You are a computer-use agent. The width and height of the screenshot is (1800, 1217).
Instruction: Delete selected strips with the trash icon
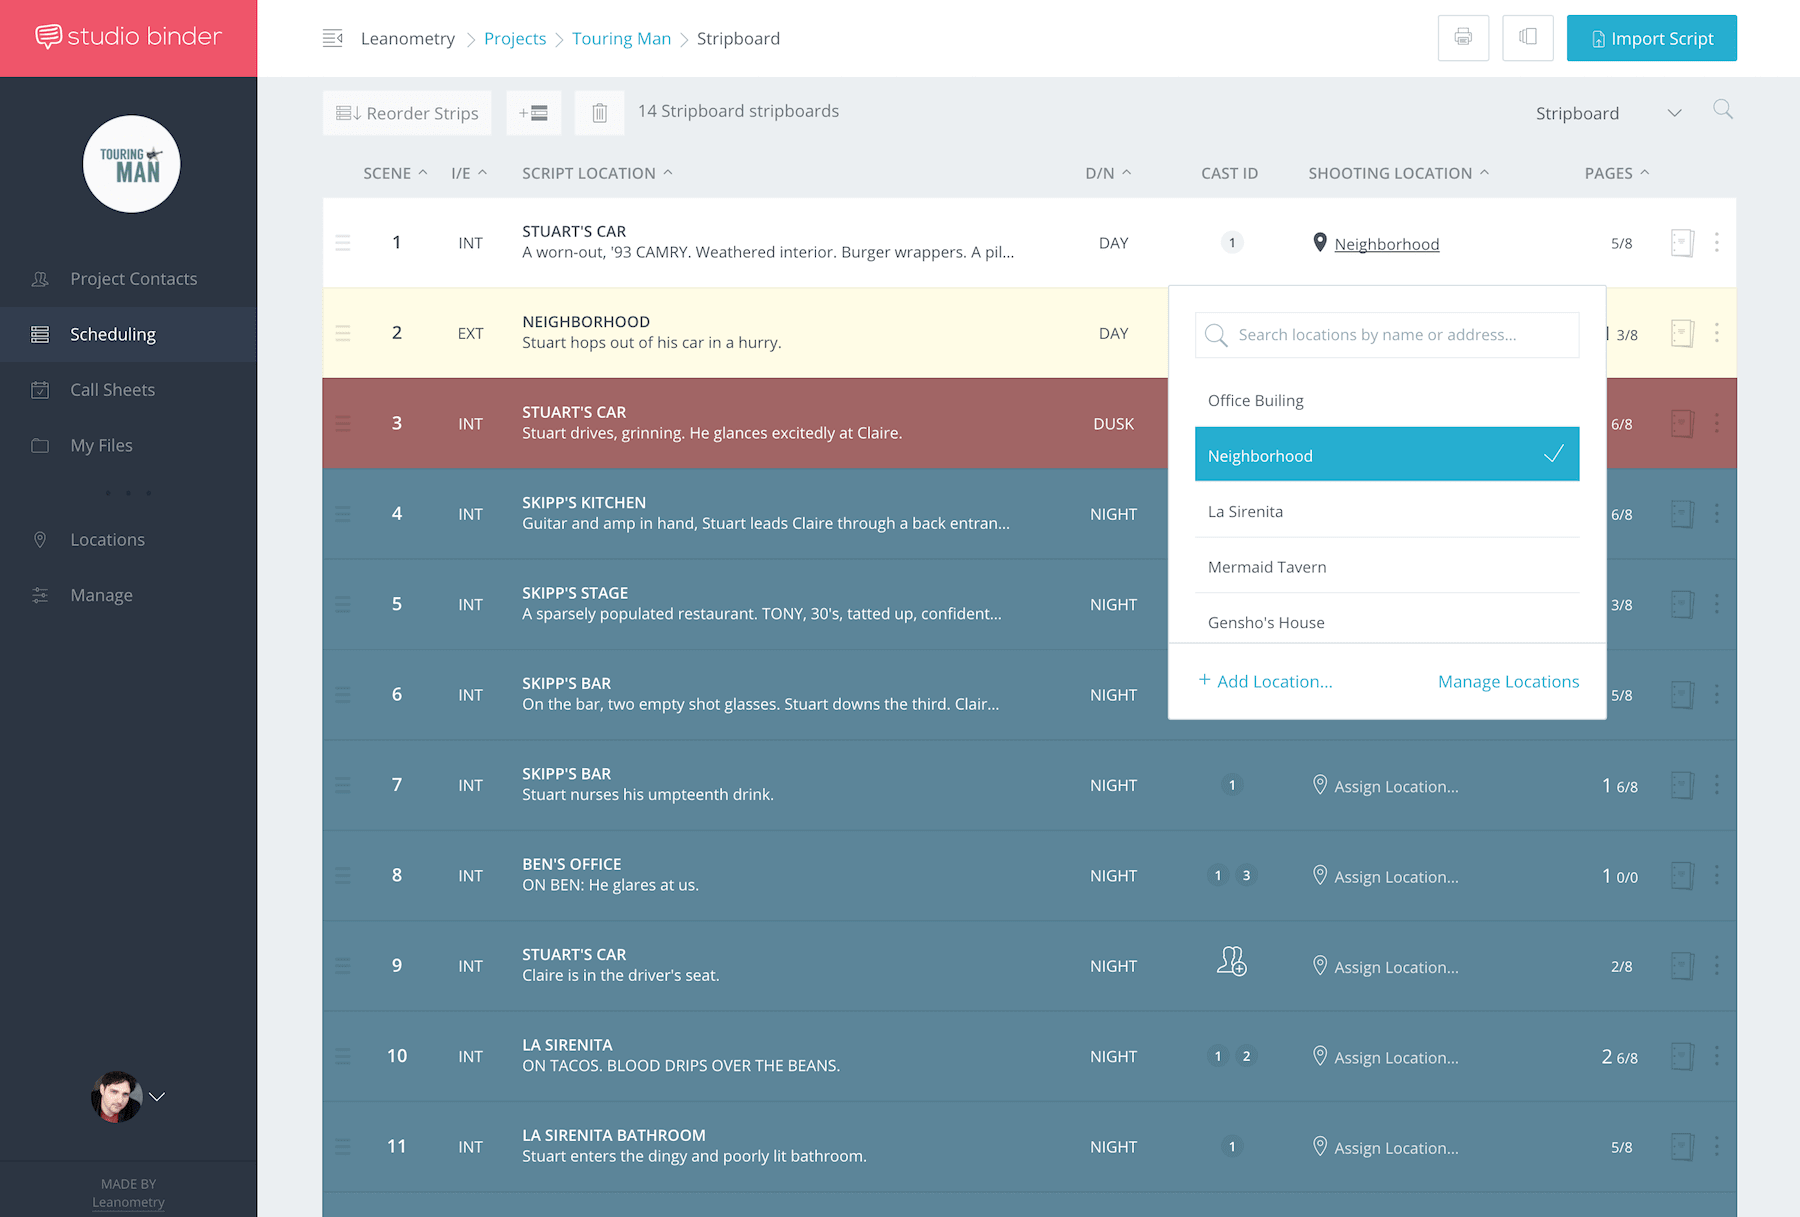599,113
